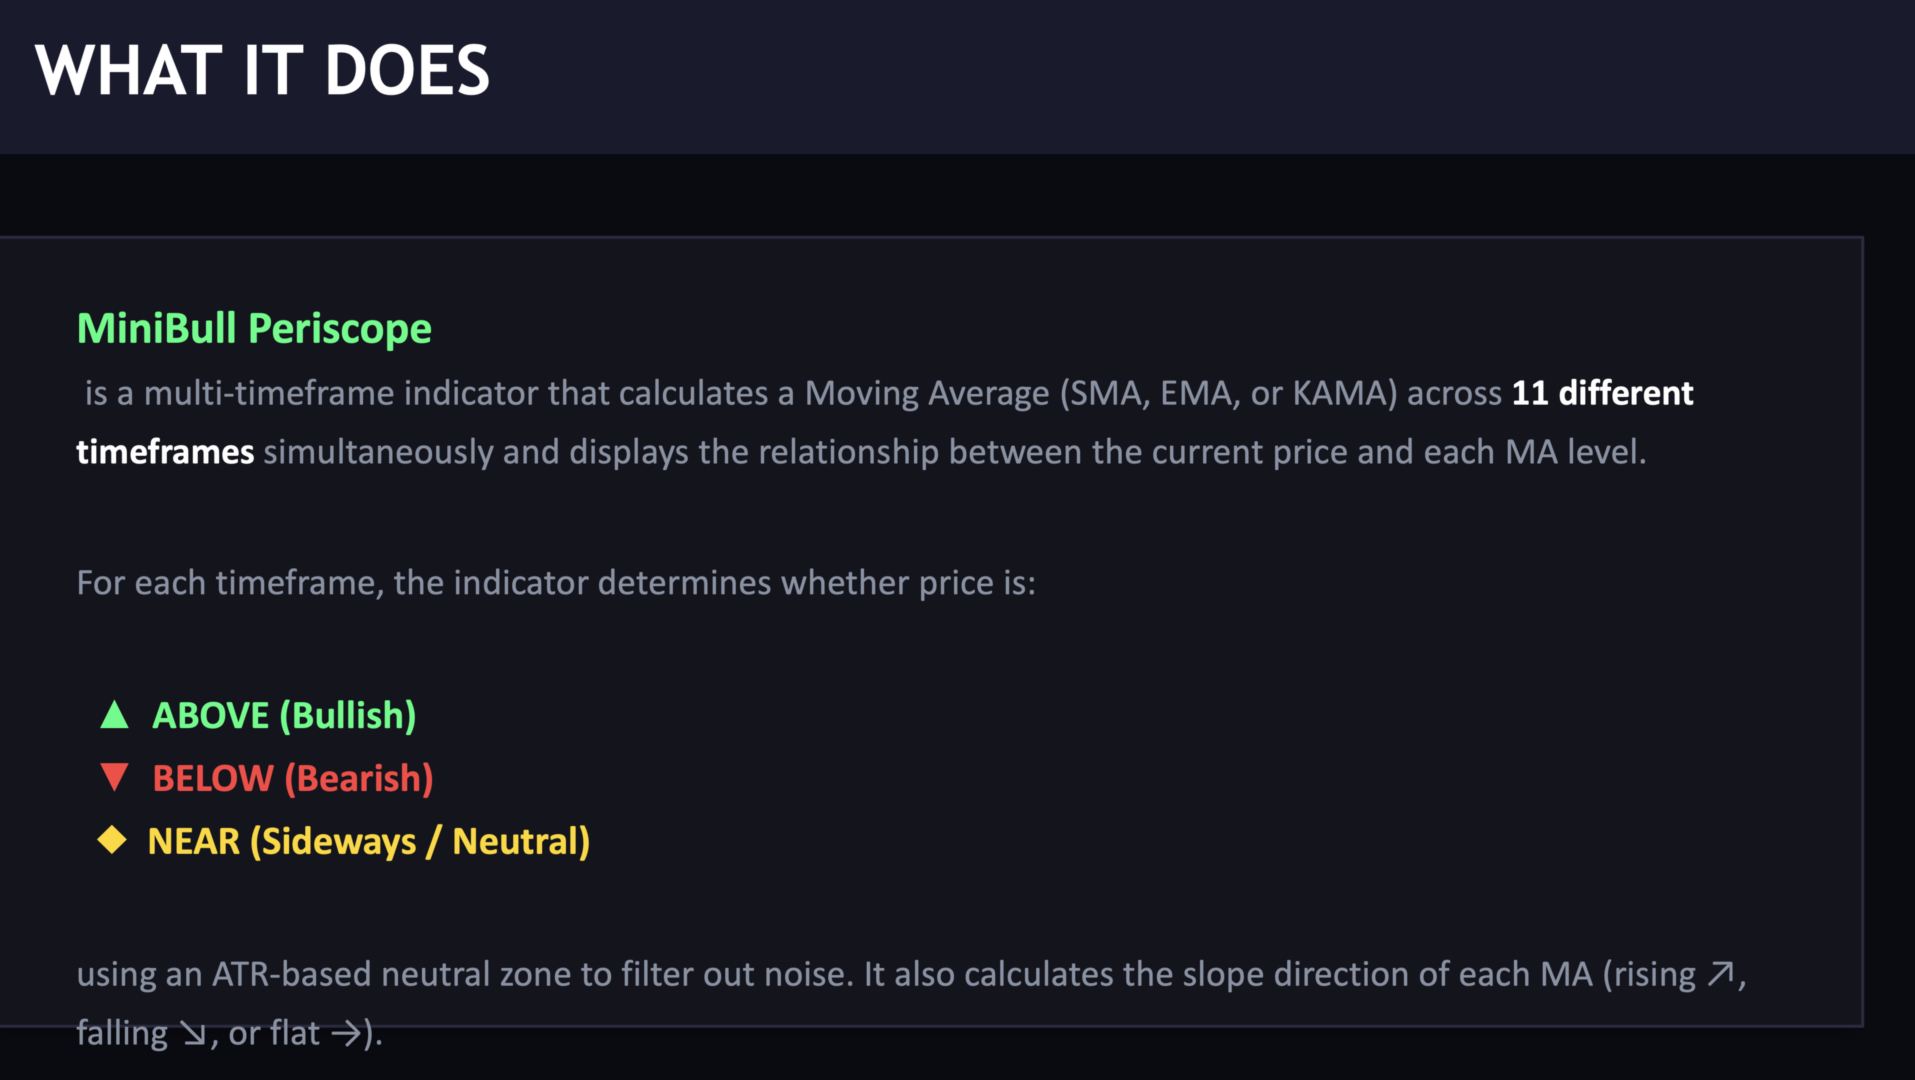Click the flat right arrow symbol
Image resolution: width=1915 pixels, height=1080 pixels.
point(346,1034)
